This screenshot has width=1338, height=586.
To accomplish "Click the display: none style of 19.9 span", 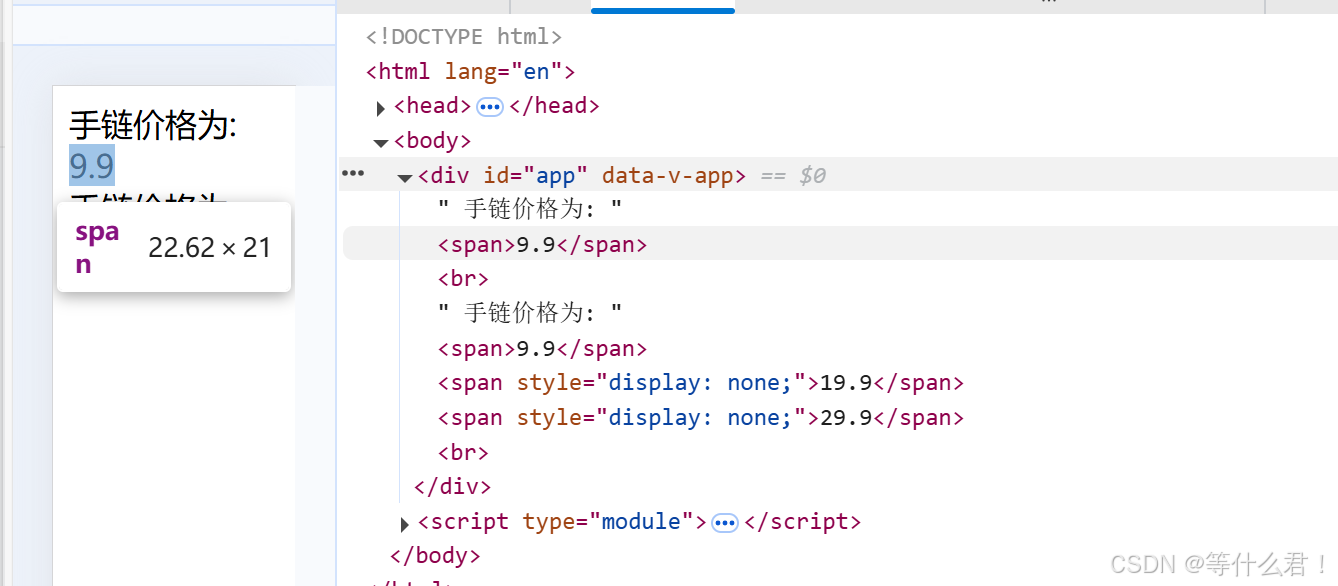I will 700,383.
